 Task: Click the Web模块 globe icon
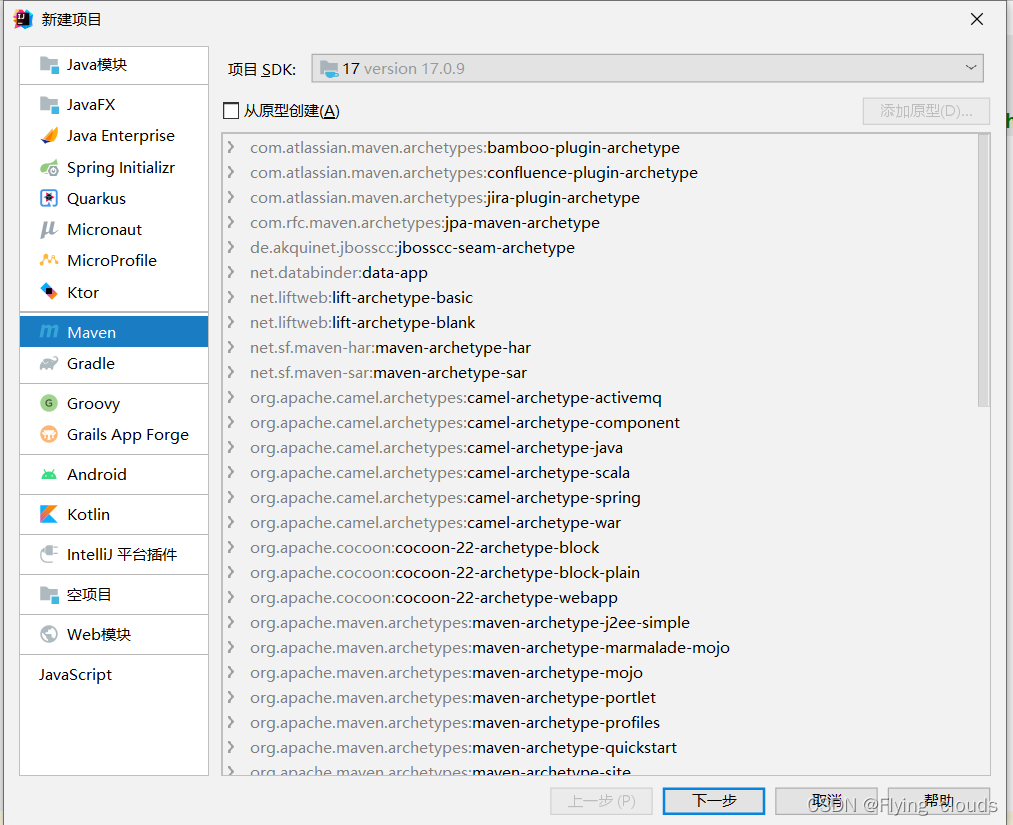[49, 634]
